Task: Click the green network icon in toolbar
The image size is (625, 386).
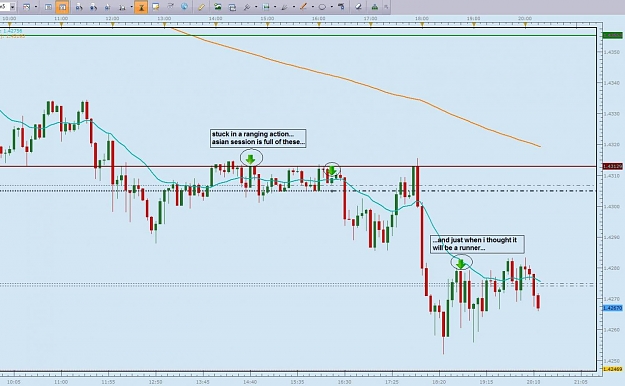Action: click(x=375, y=7)
